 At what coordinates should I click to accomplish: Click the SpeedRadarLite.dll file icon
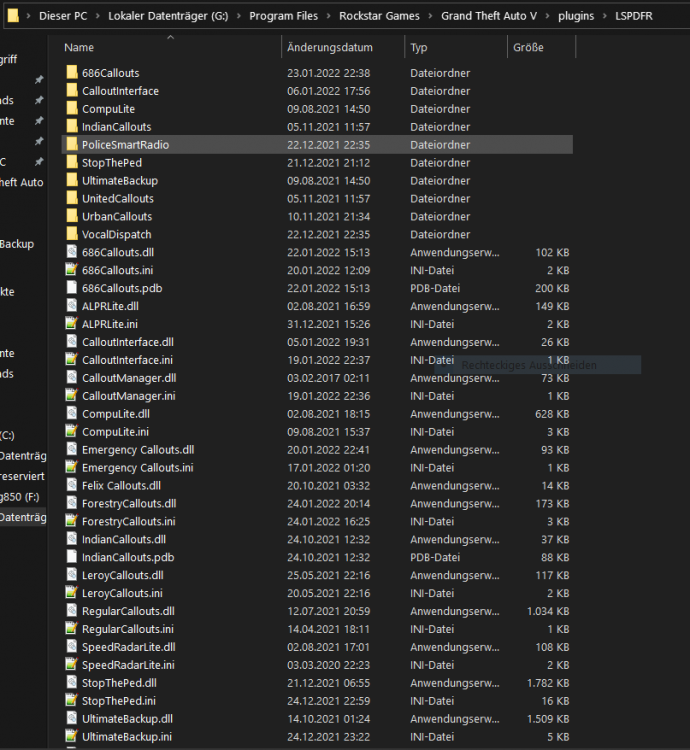[x=72, y=647]
